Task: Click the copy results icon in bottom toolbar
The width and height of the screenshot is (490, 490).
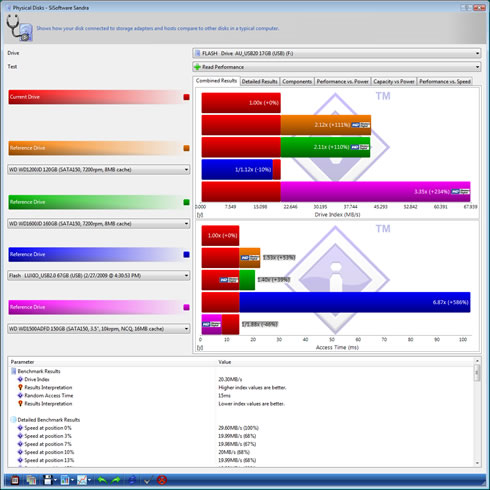Action: [31, 480]
